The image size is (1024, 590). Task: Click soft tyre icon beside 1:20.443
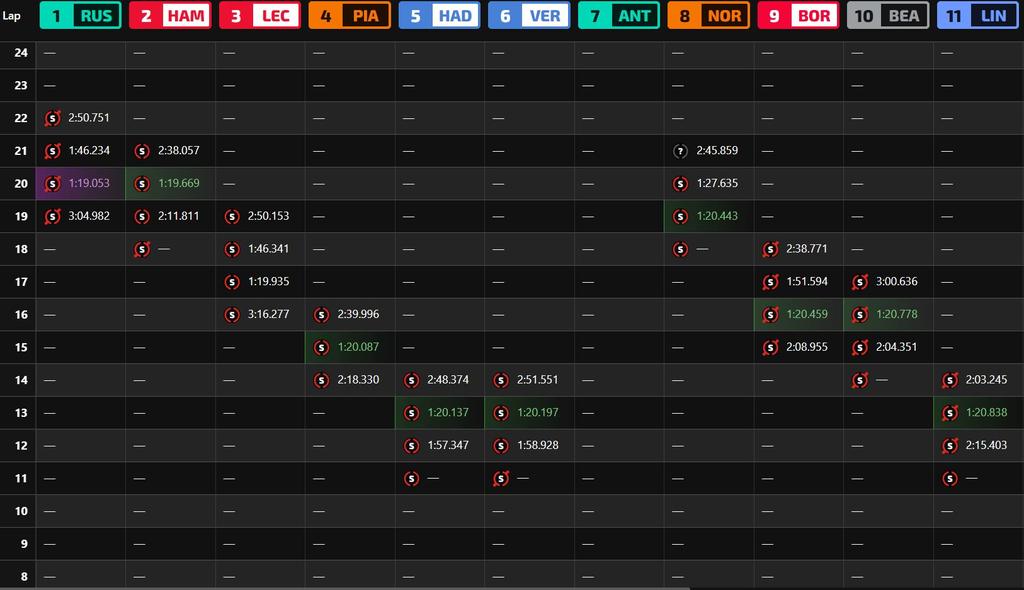(680, 216)
